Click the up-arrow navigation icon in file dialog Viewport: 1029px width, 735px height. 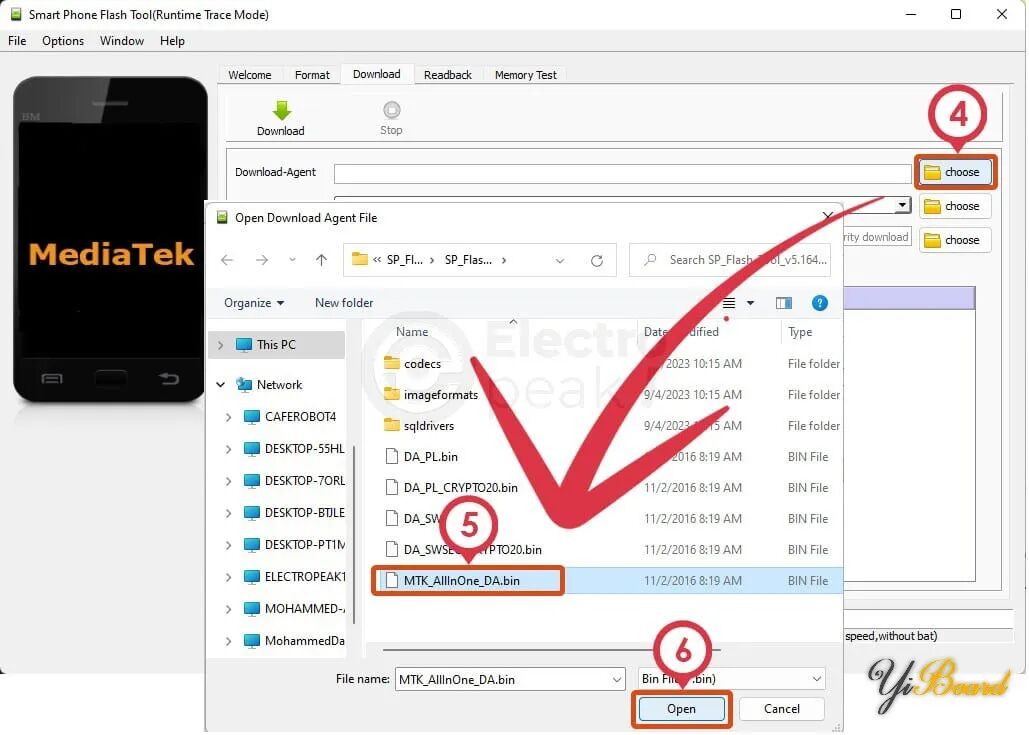coord(321,260)
